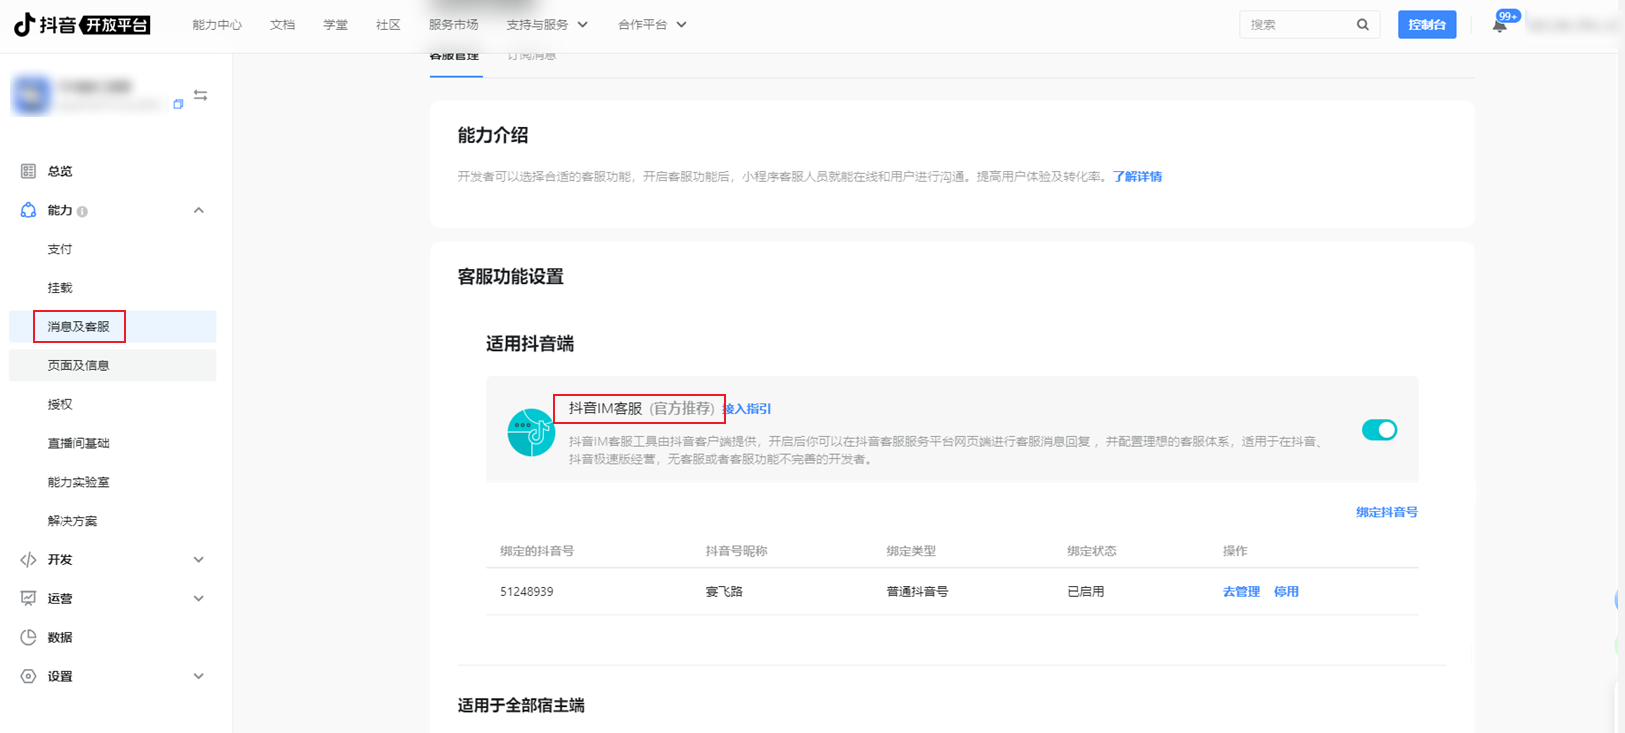Screen dimensions: 1625x733
Task: Click the search magnifier icon
Action: coord(1362,25)
